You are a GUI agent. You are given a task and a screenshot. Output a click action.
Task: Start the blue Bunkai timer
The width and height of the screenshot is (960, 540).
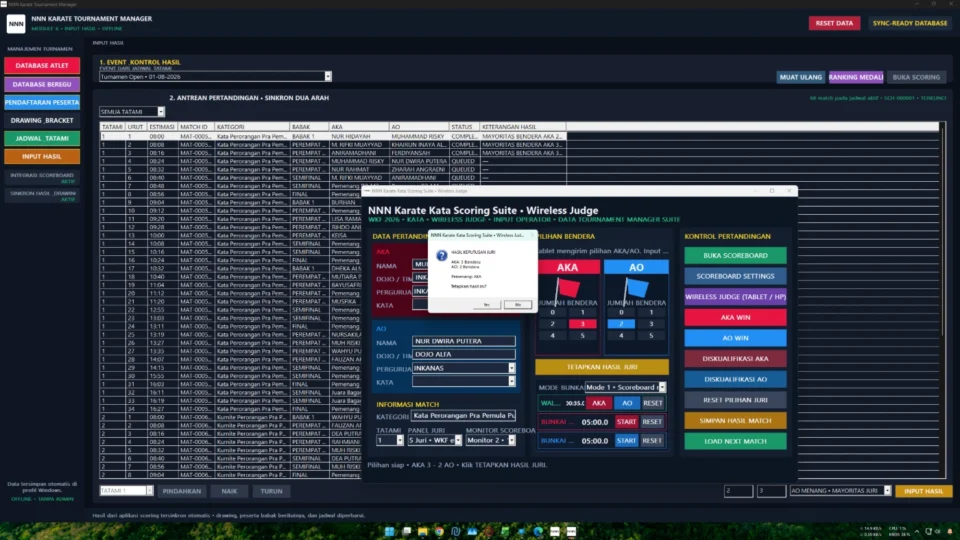coord(626,440)
